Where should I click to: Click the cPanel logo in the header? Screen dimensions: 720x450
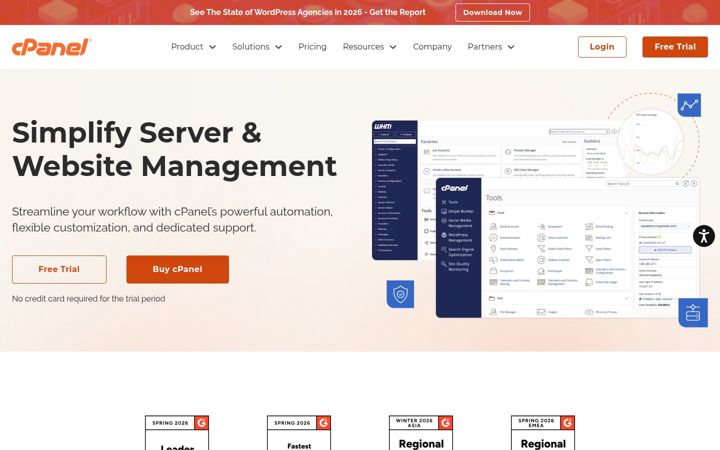(51, 47)
